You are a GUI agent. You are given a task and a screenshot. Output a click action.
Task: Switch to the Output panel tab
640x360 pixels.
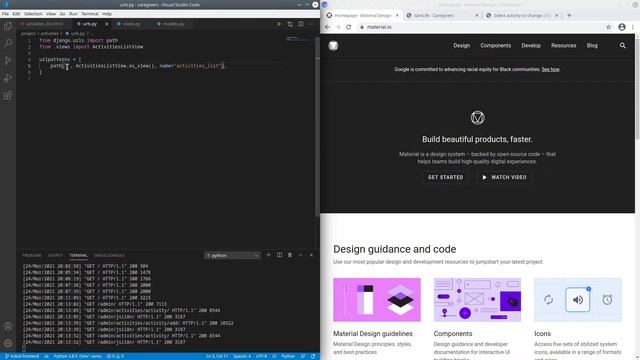coord(56,256)
